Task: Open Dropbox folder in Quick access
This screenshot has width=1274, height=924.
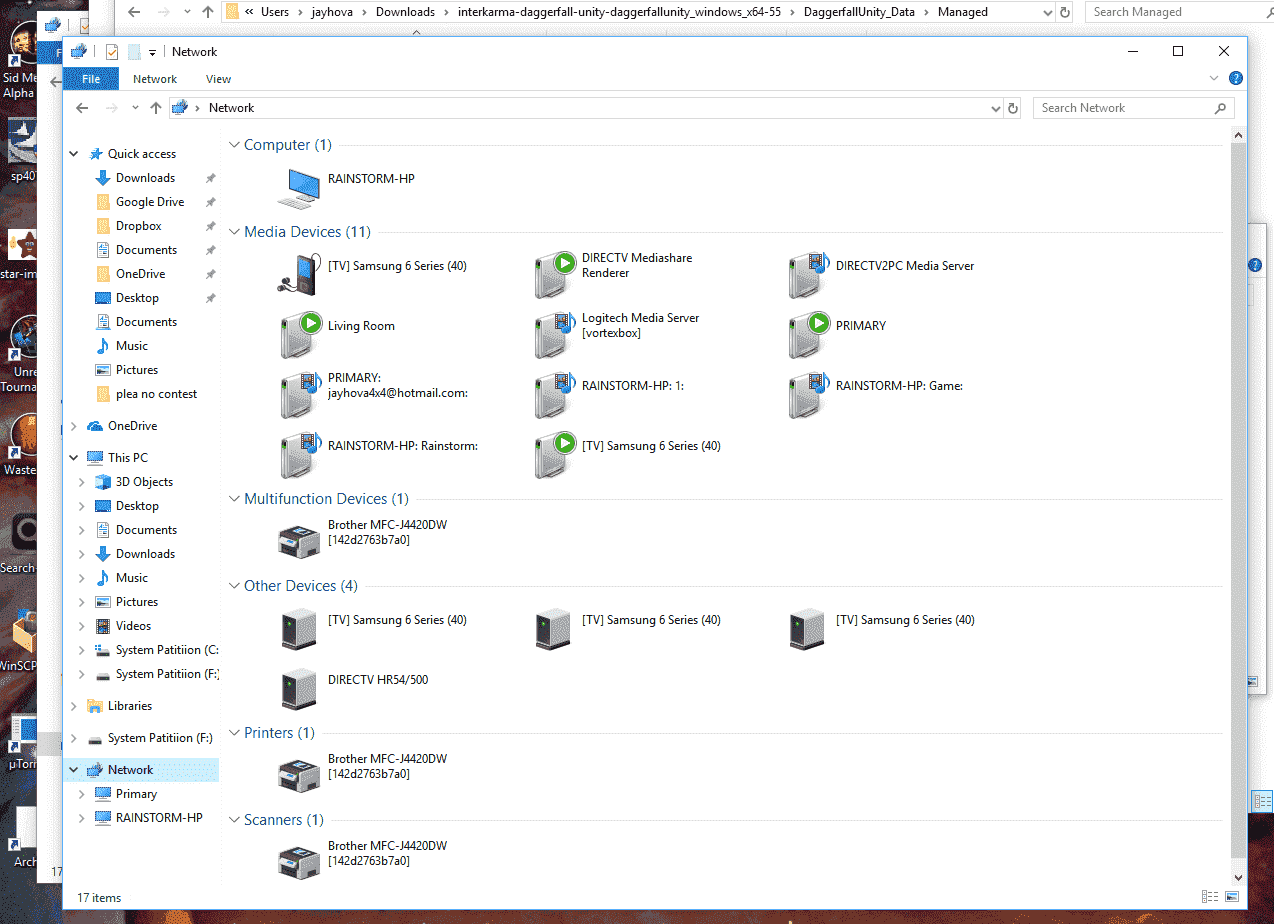Action: tap(138, 226)
